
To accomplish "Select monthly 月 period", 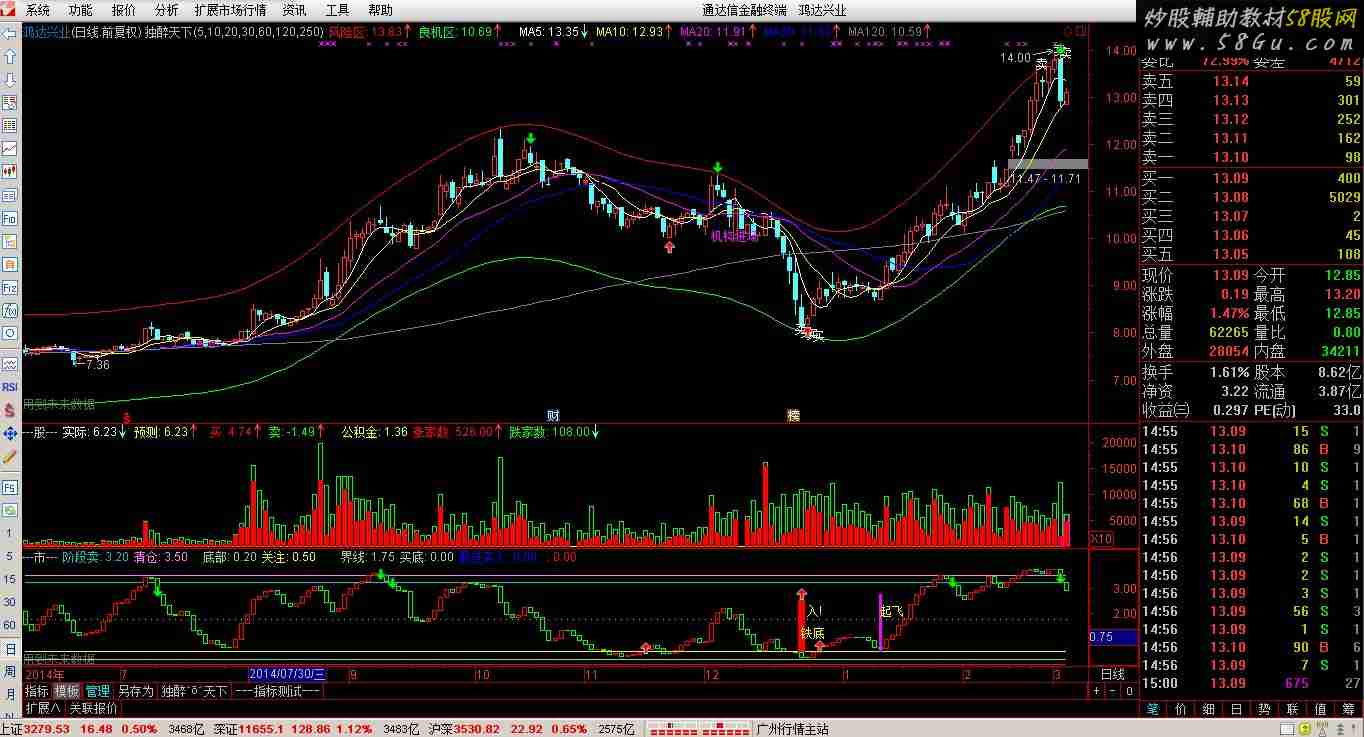I will click(x=9, y=693).
